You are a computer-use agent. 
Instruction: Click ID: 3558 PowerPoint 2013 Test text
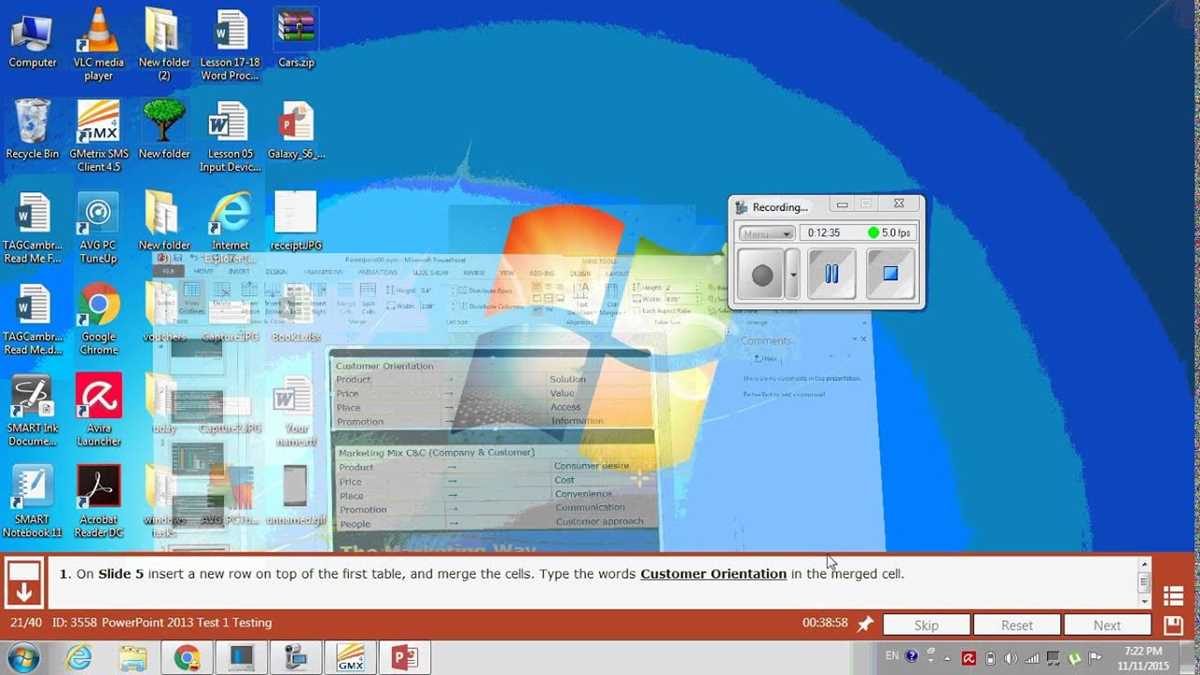[161, 623]
